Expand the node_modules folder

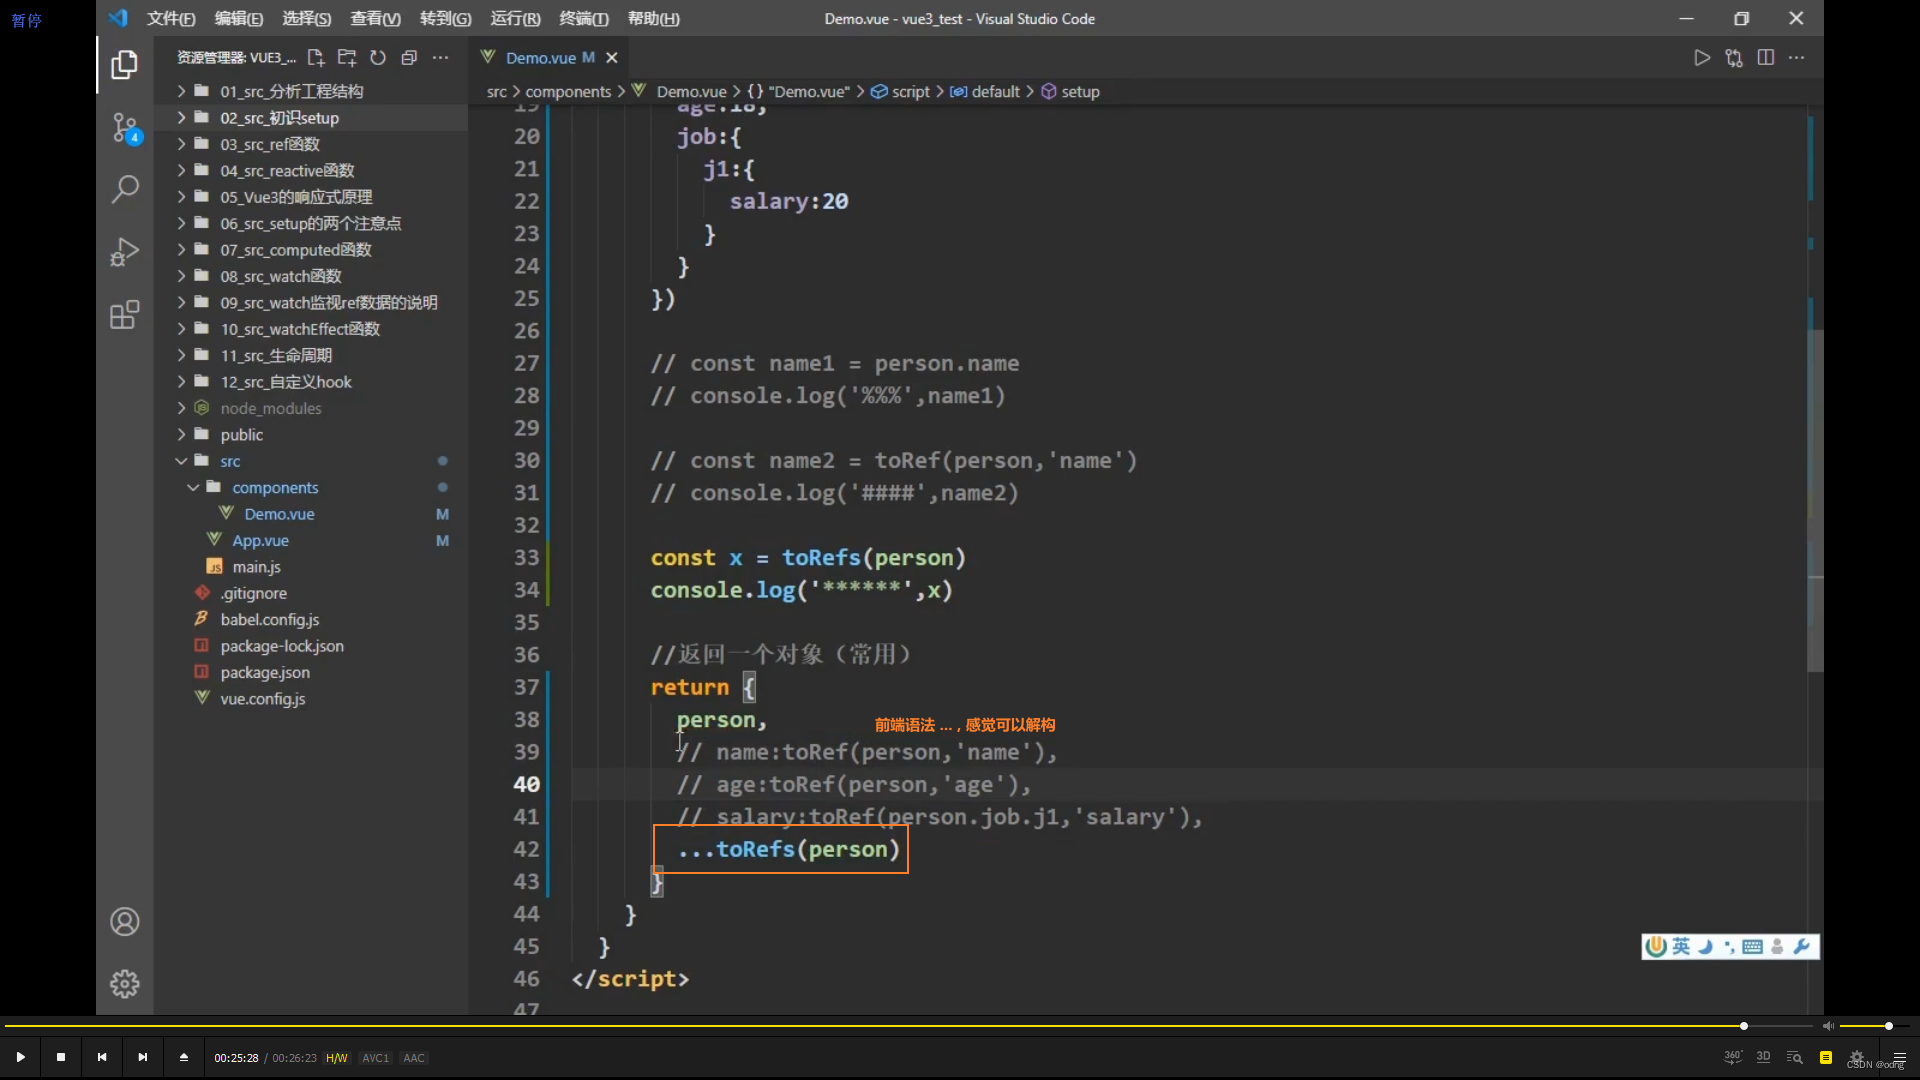[x=311, y=408]
